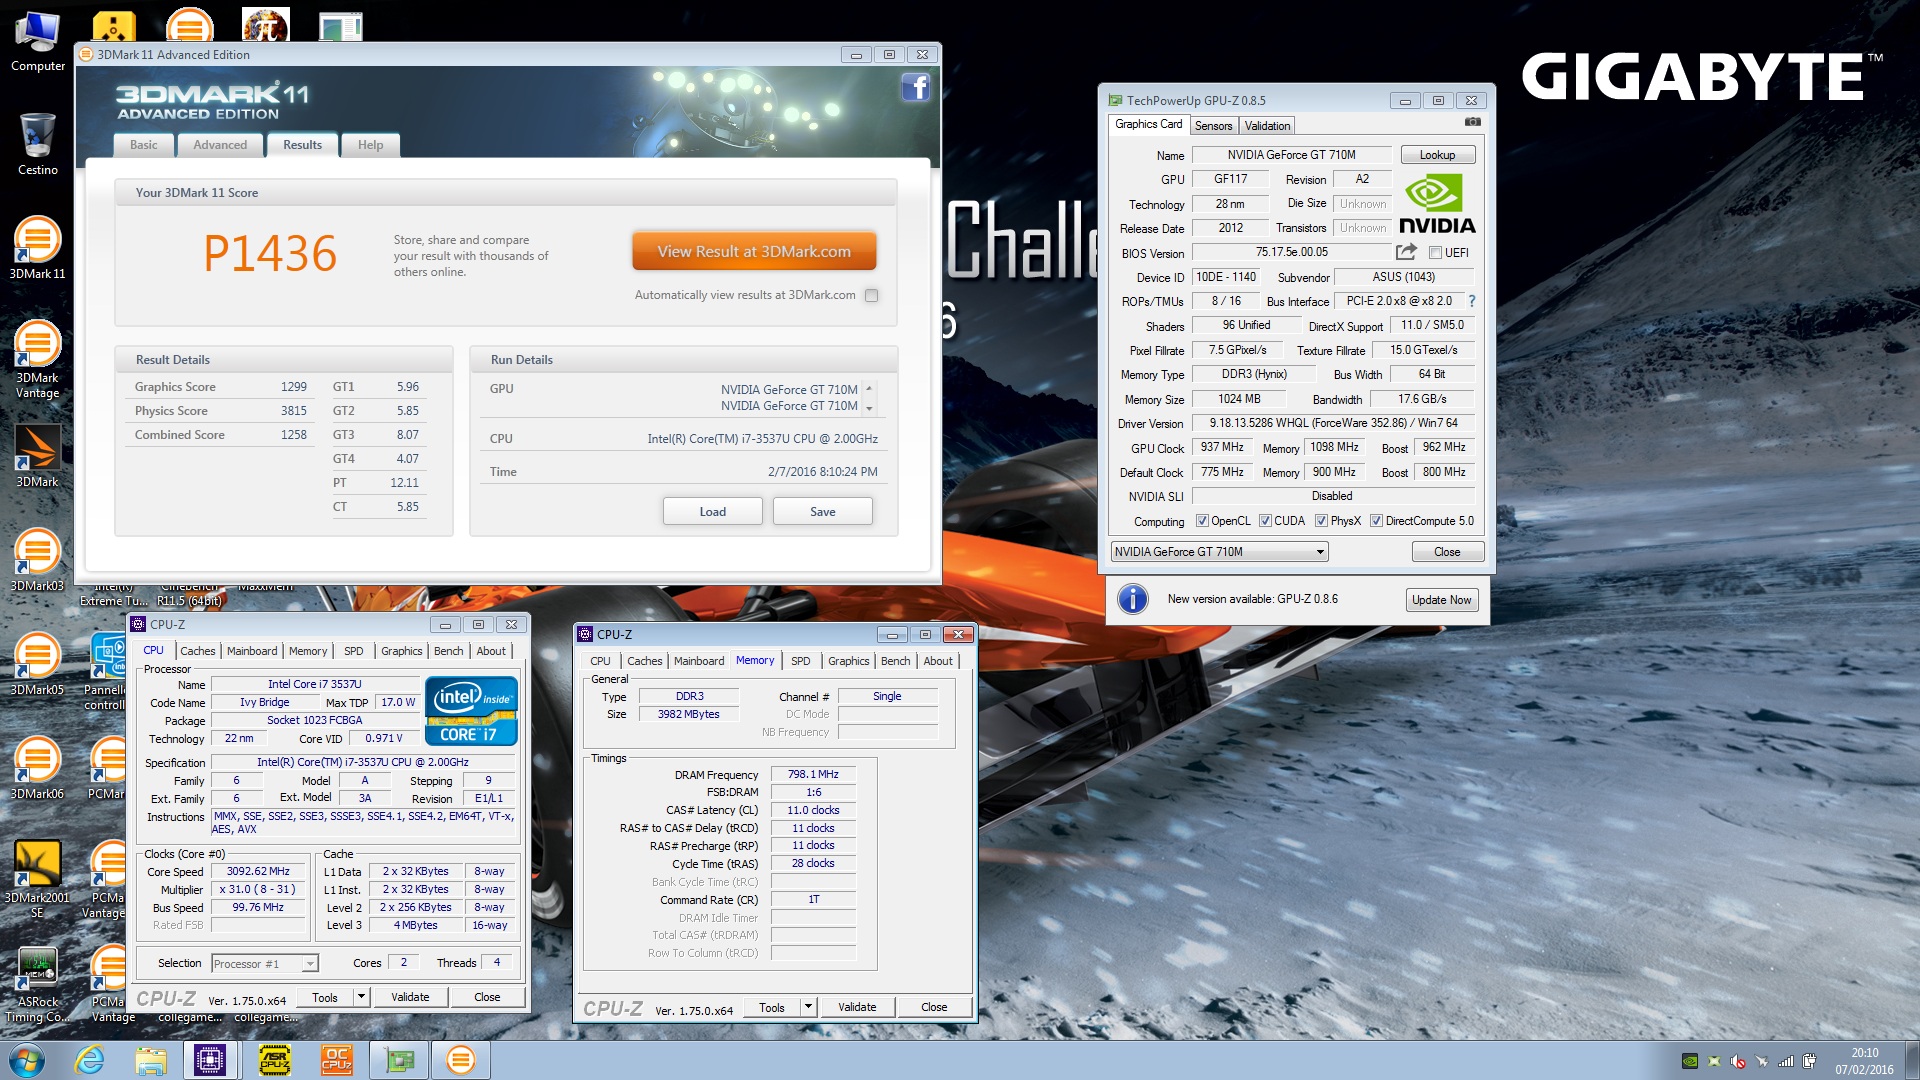Launch OC CPU-Z orange taskbar icon
Viewport: 1920px width, 1080px height.
tap(336, 1060)
